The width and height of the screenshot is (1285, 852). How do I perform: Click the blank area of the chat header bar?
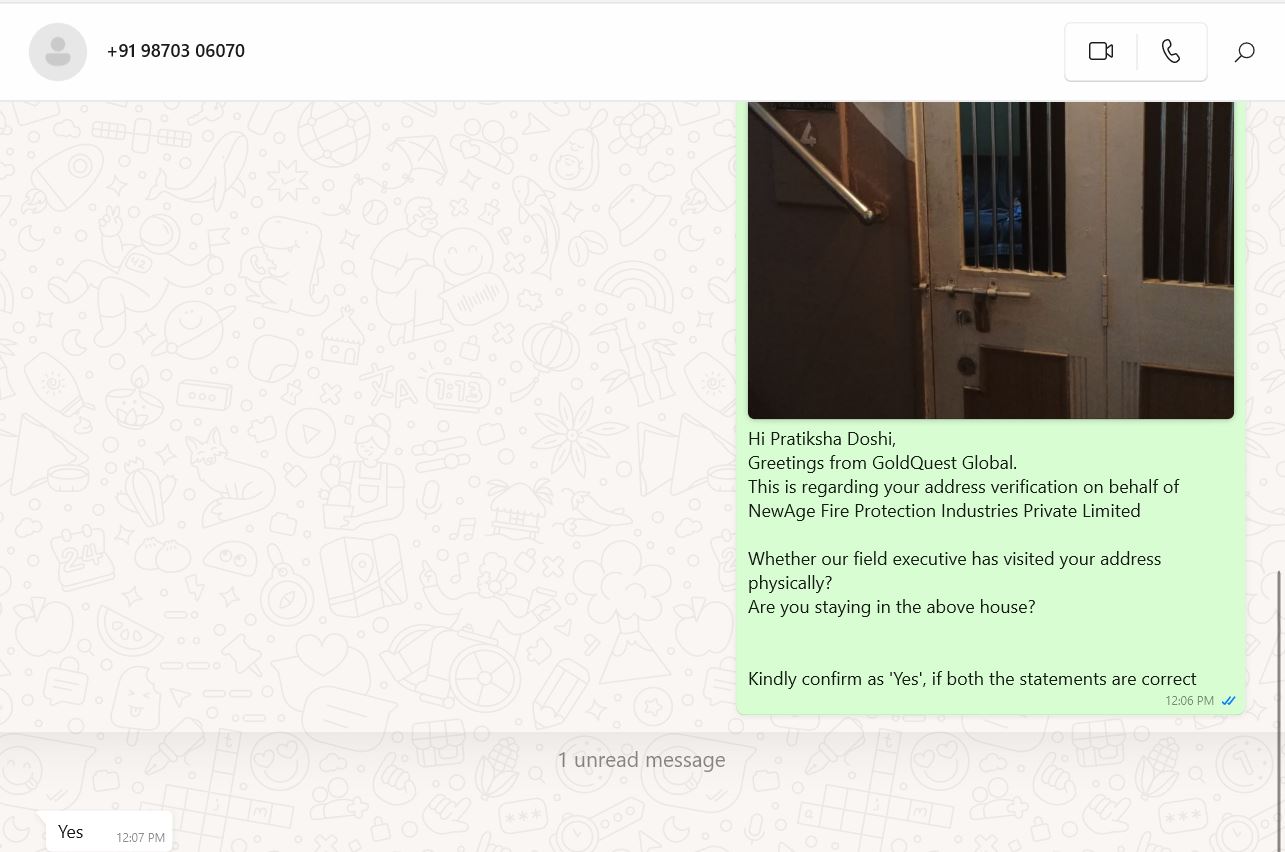tap(650, 52)
